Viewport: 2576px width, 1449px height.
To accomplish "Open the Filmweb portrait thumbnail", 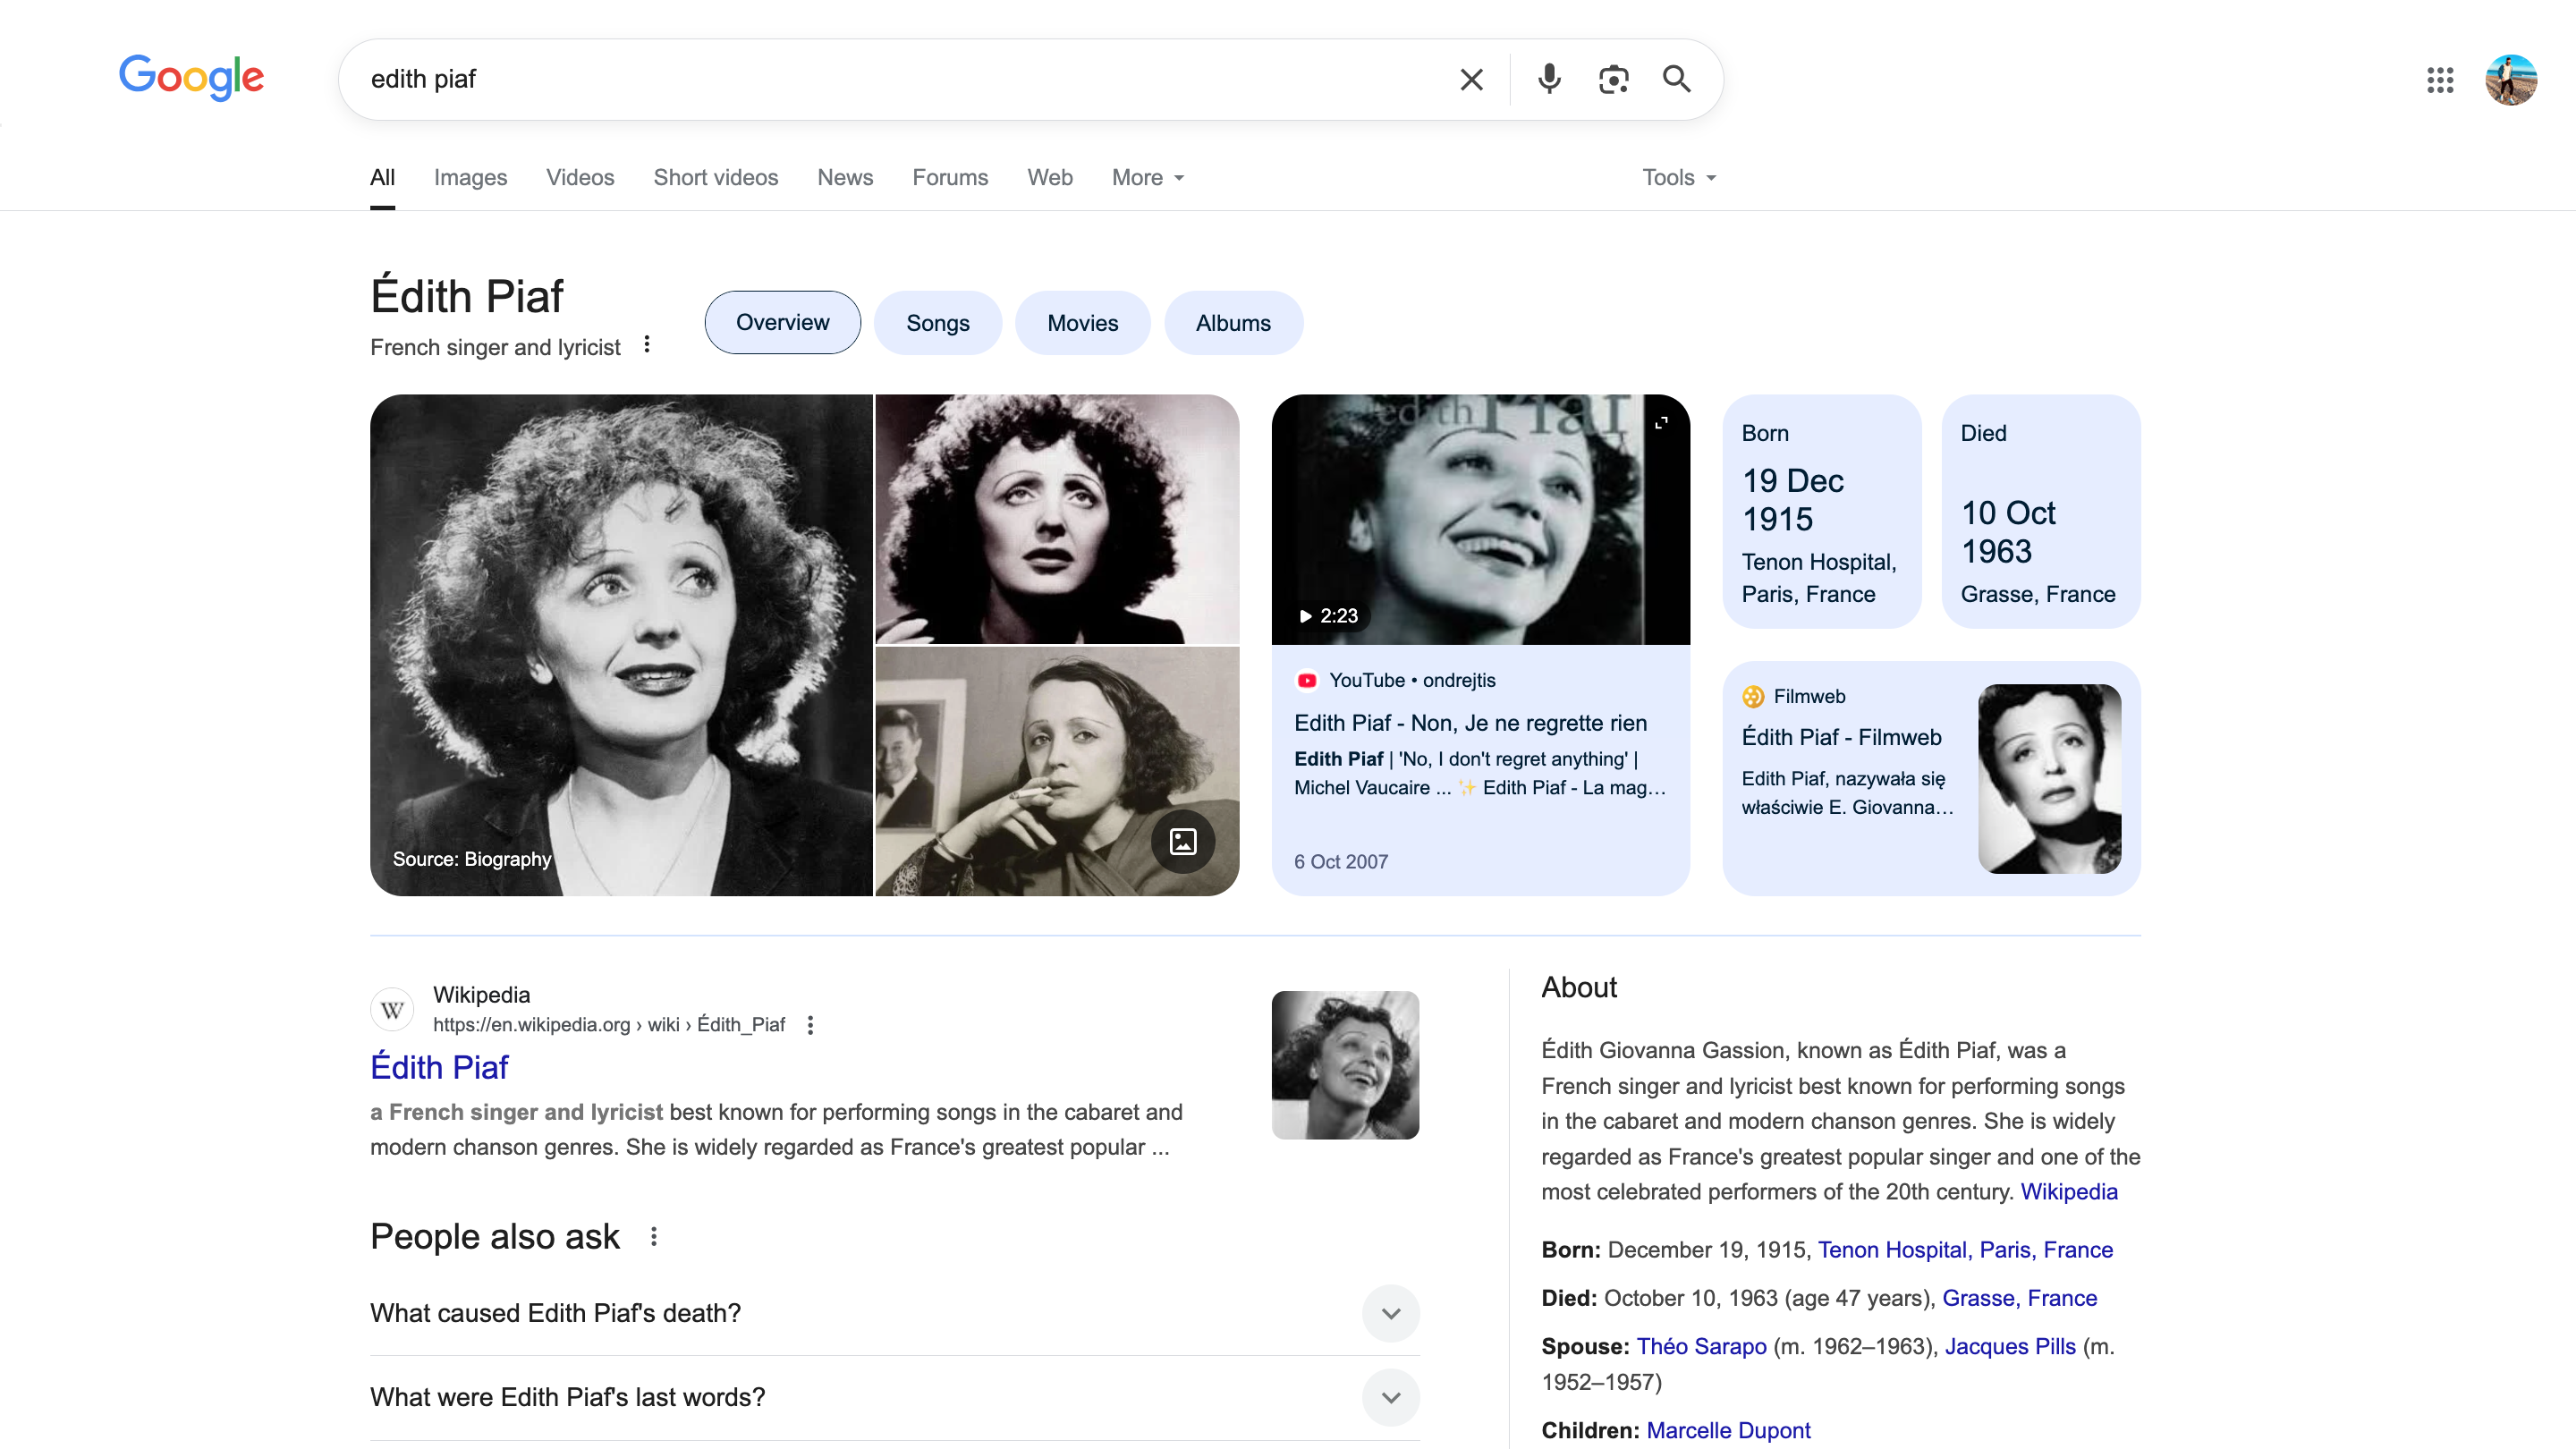I will click(x=2049, y=779).
